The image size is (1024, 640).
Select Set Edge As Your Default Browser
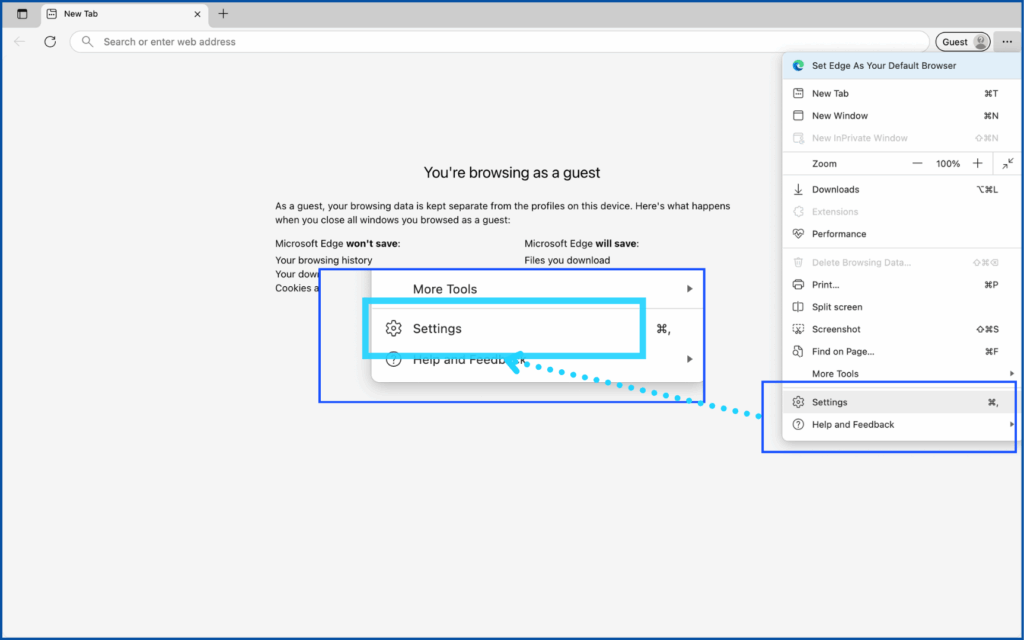pyautogui.click(x=884, y=66)
